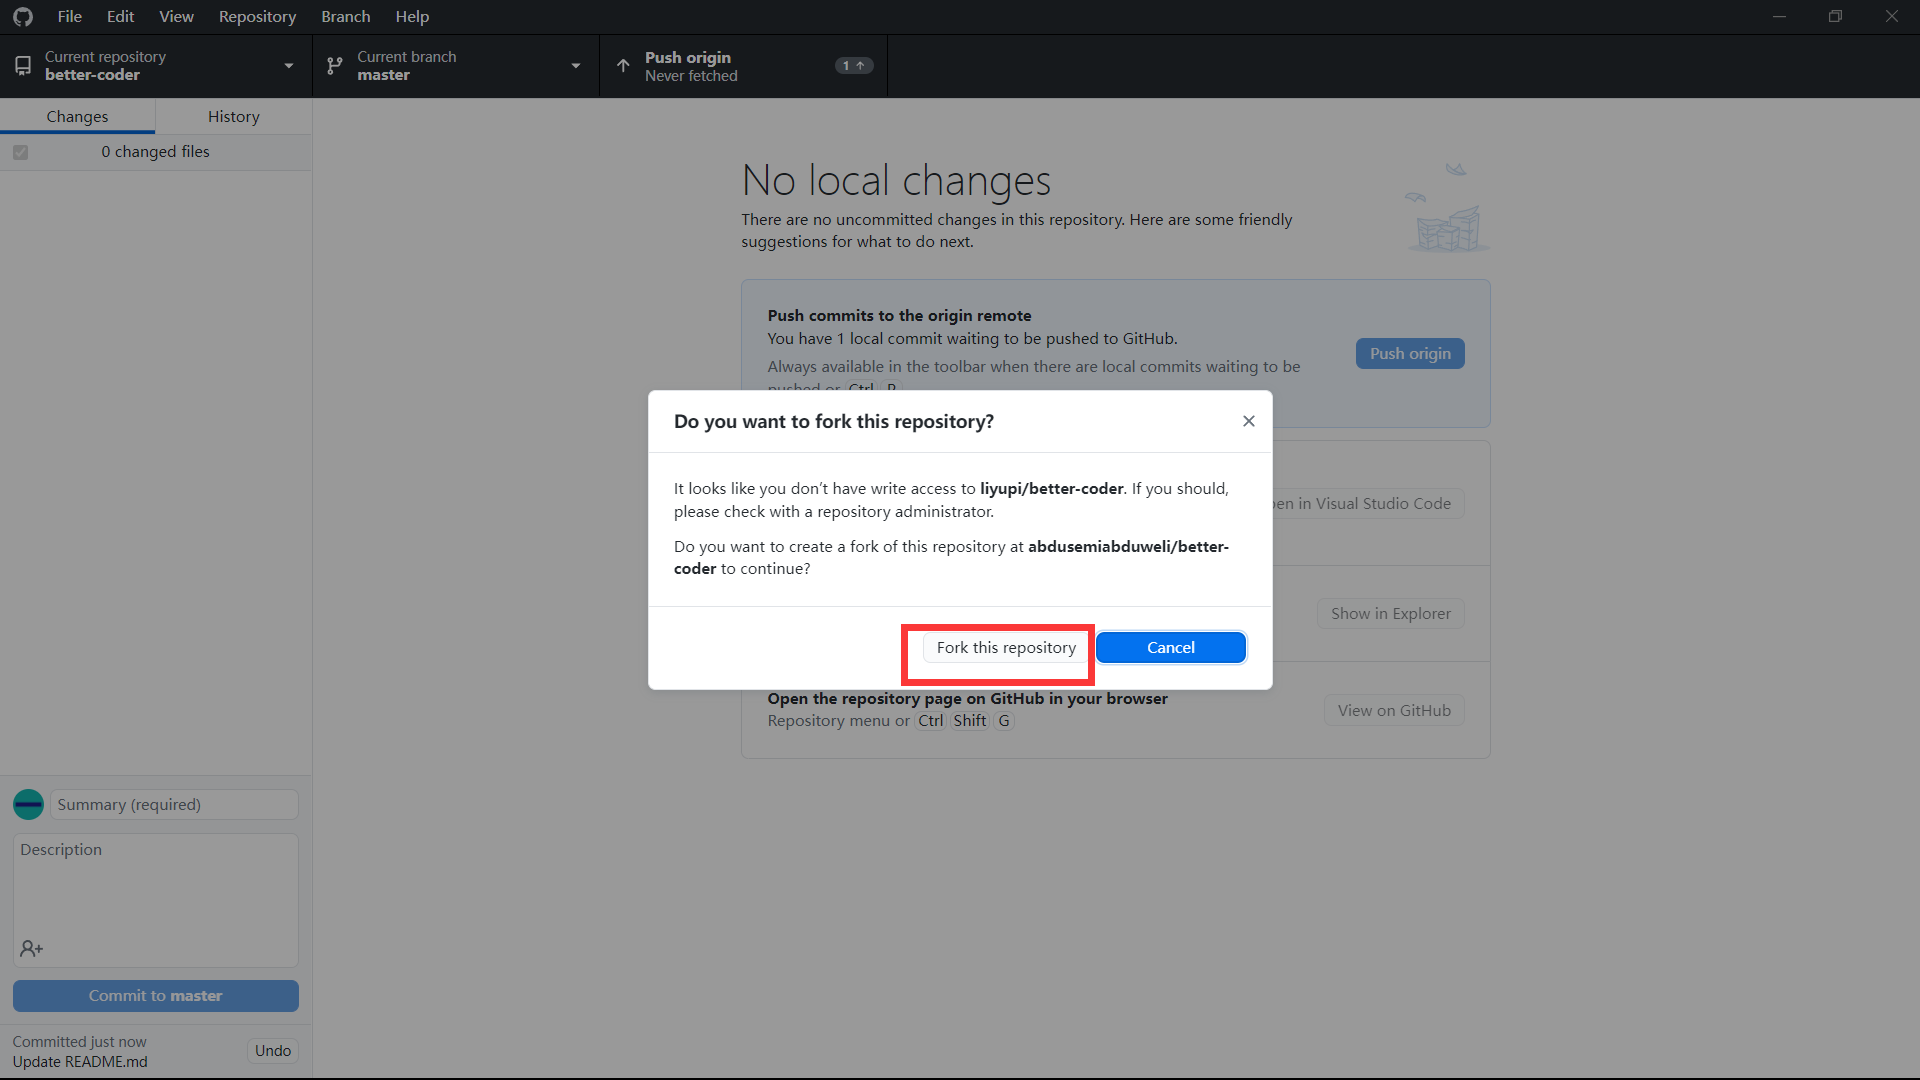Open the Help menu

412,17
